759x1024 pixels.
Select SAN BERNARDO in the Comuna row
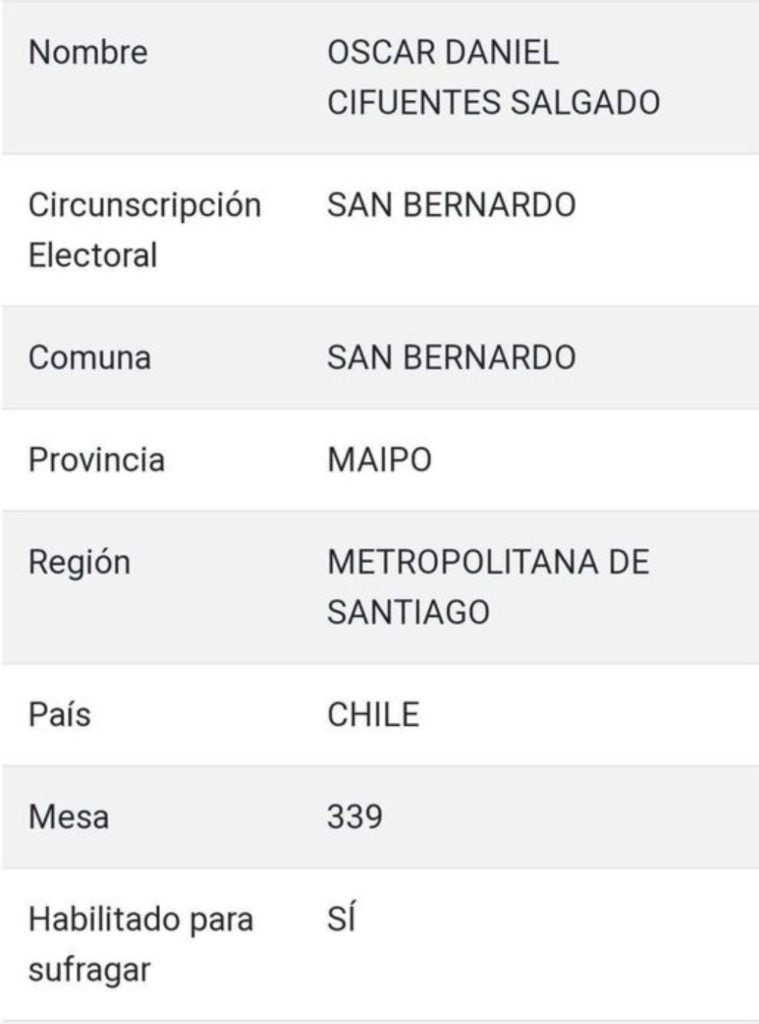pos(451,358)
